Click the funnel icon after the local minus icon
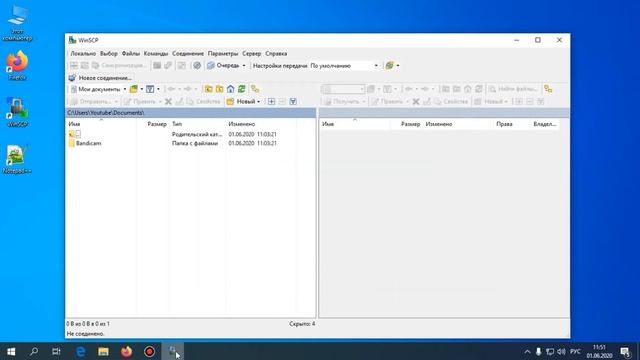Image resolution: width=640 pixels, height=360 pixels. [293, 102]
